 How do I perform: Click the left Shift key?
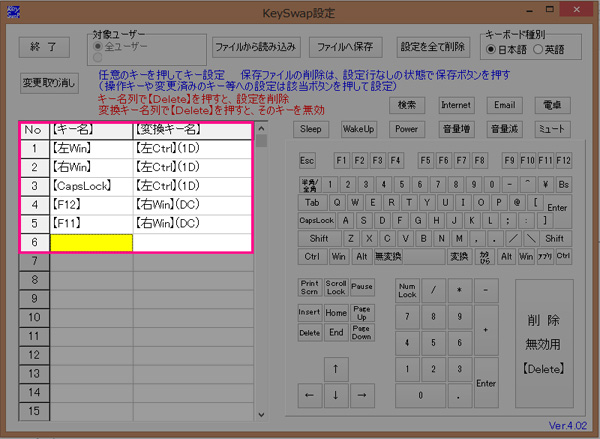click(x=320, y=238)
